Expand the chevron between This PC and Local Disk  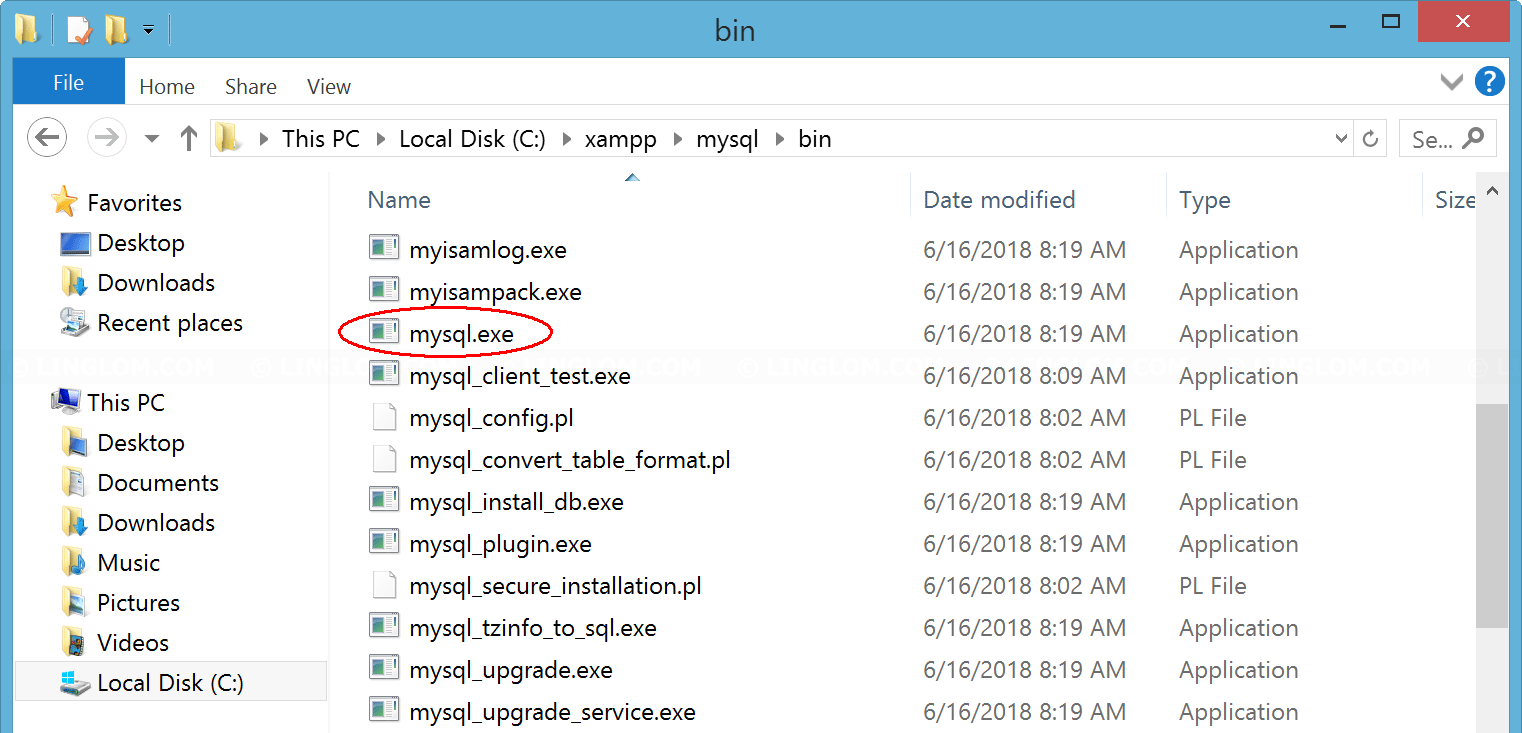click(380, 139)
